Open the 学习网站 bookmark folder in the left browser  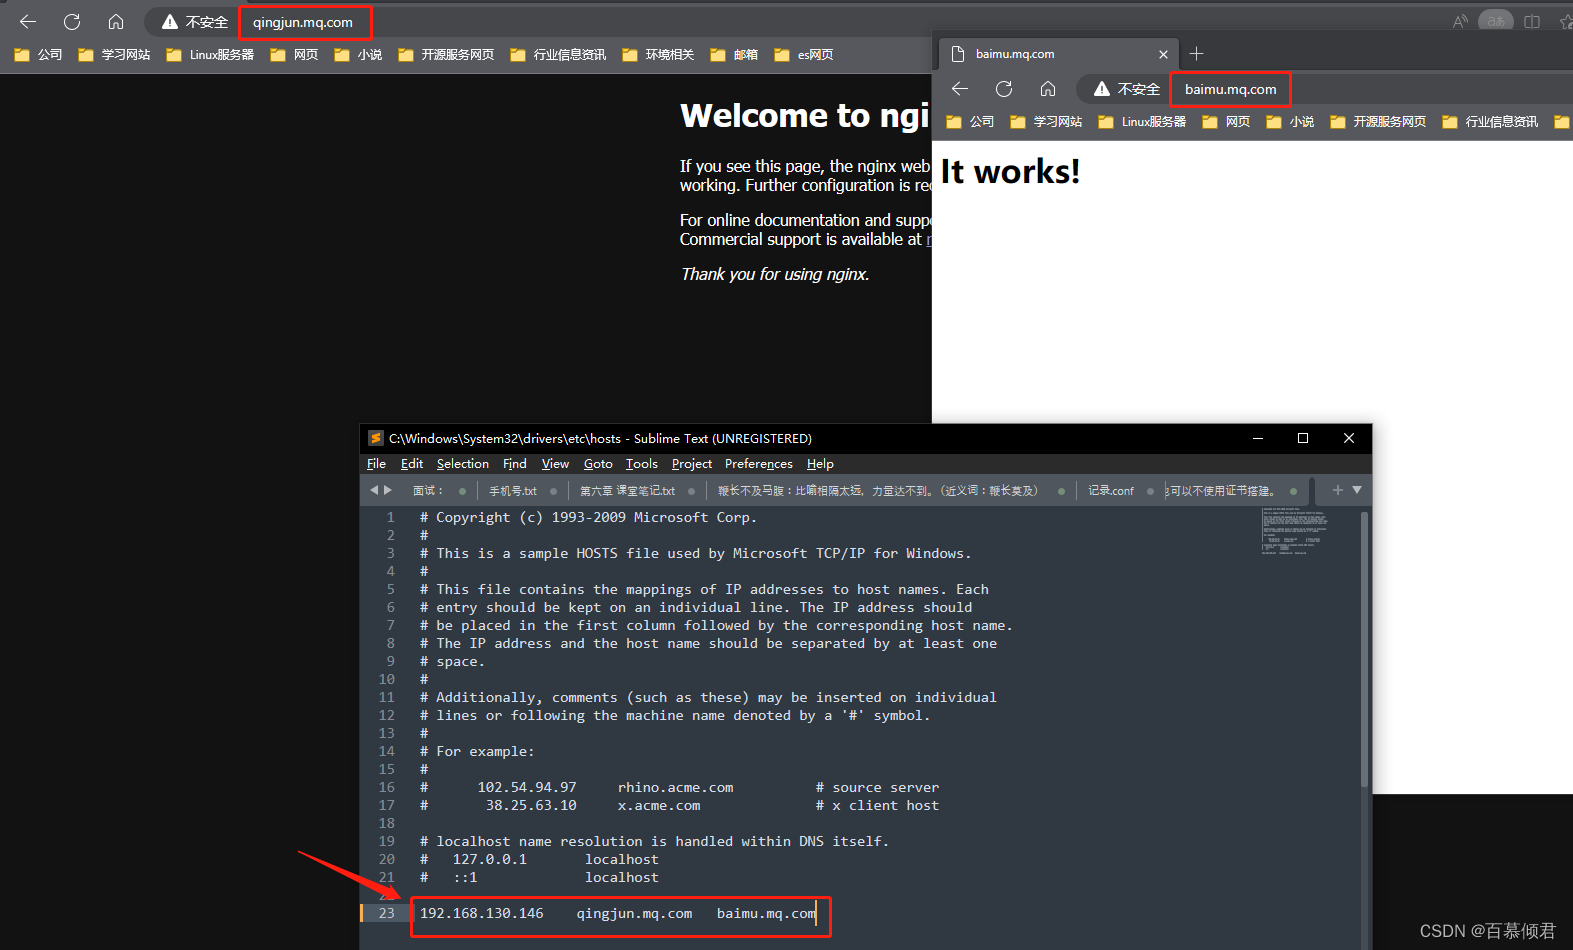click(114, 55)
